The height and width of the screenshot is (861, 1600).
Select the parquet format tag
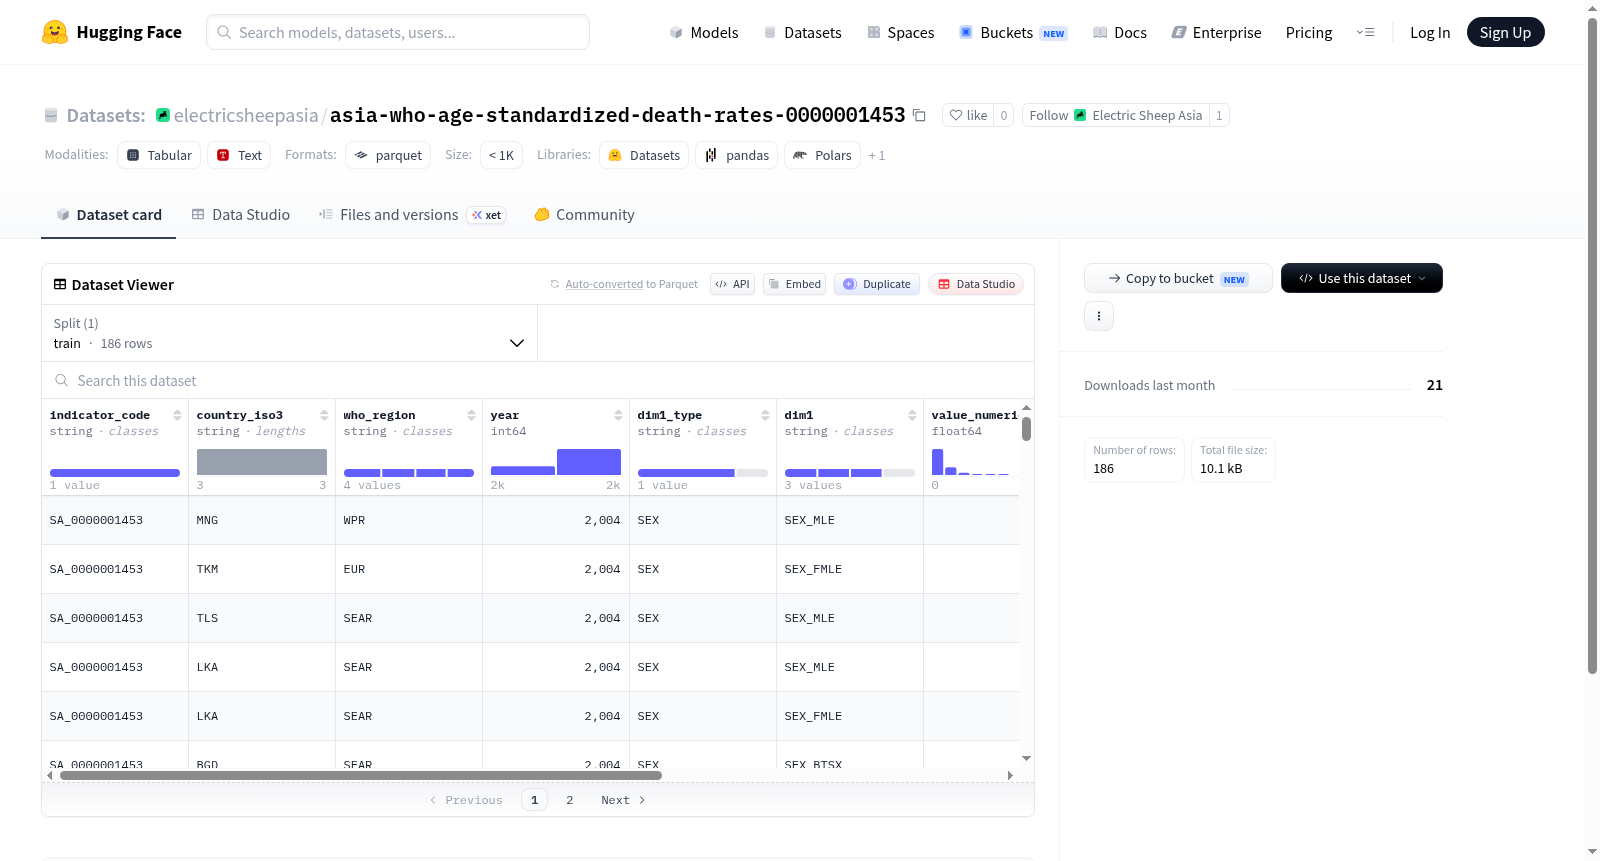pos(388,155)
